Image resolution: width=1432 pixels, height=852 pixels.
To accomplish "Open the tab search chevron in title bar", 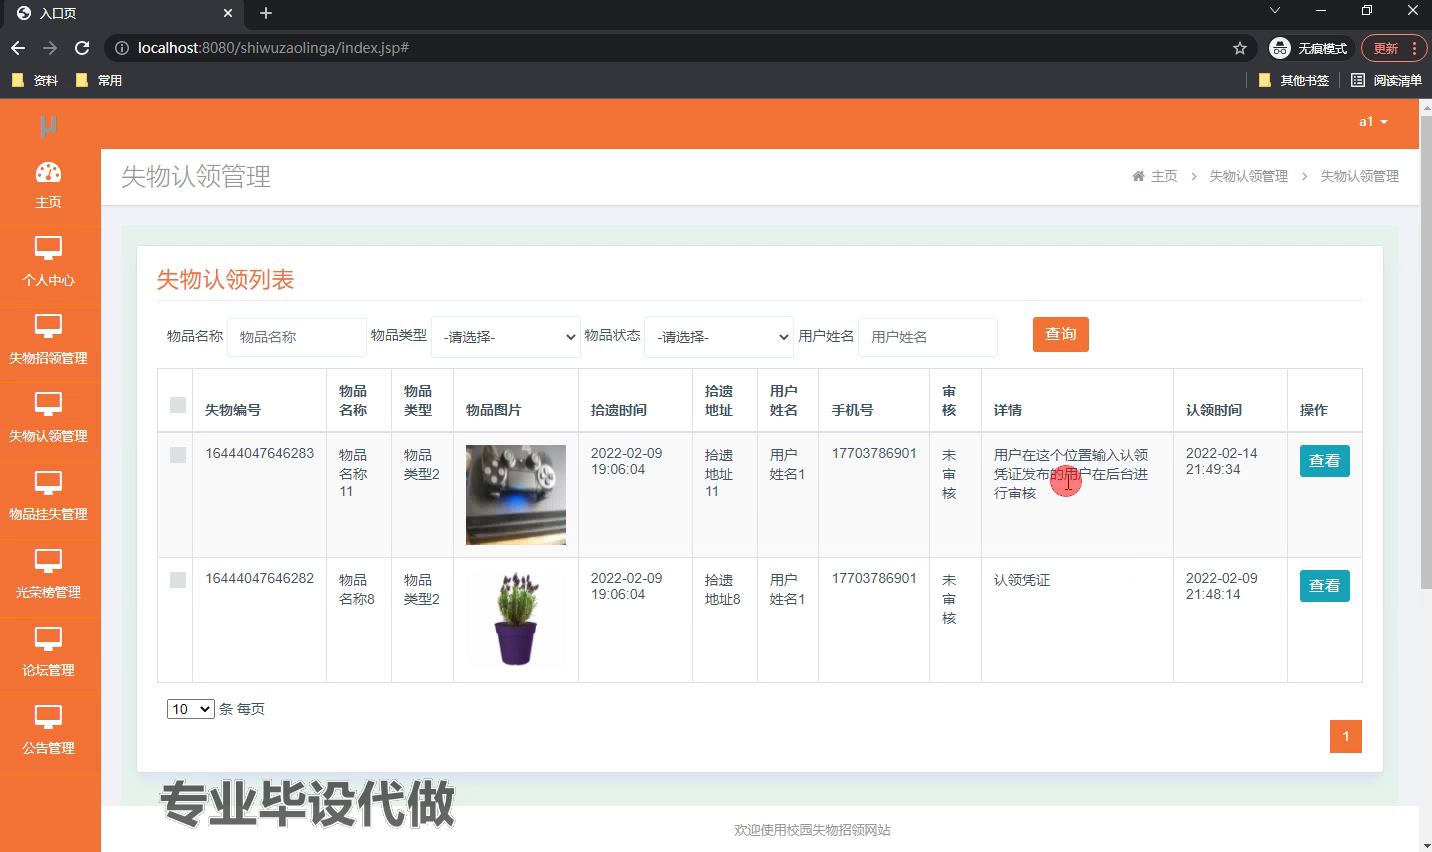I will 1275,10.
